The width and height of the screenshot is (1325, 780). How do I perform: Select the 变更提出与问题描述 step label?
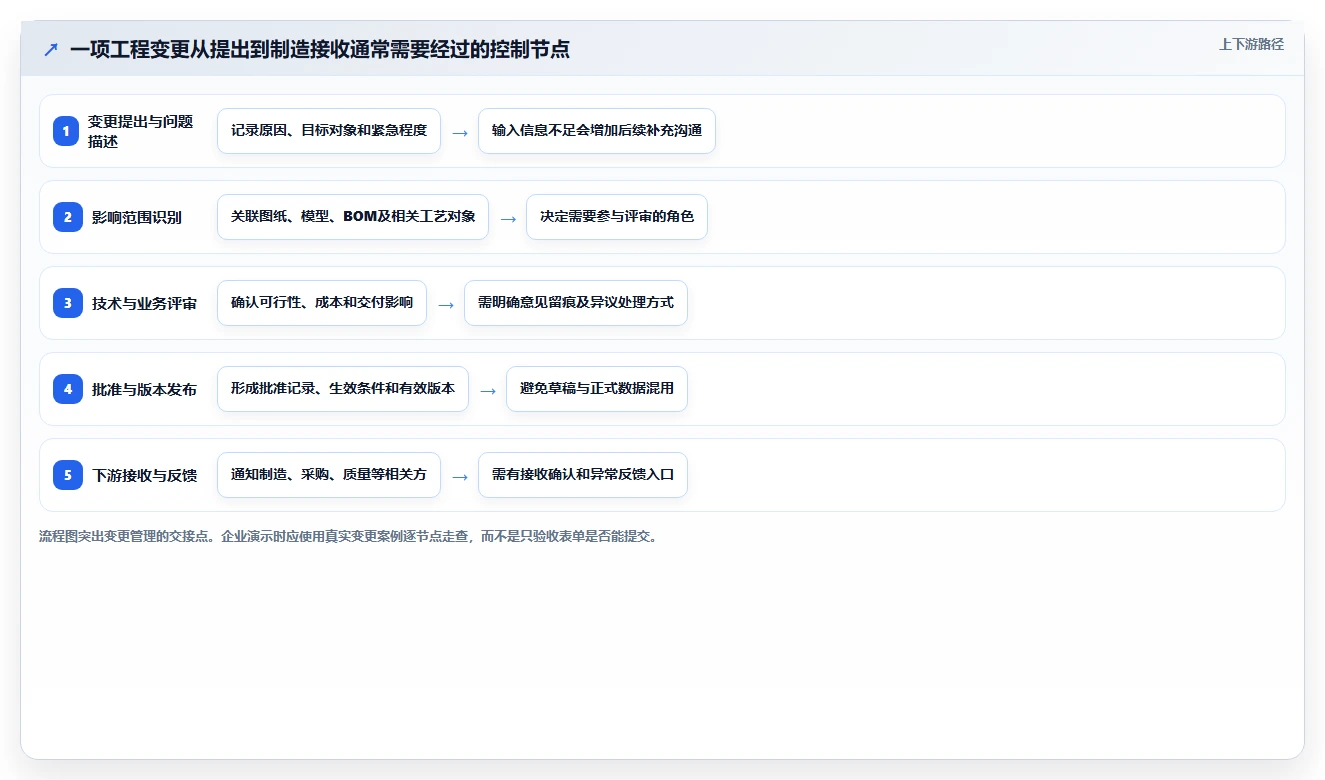coord(140,131)
